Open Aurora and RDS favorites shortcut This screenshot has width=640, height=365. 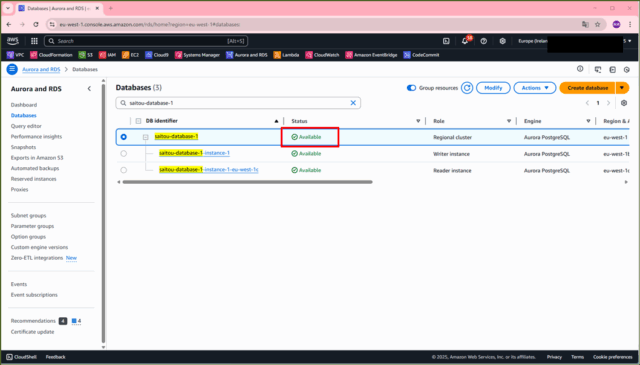[247, 55]
